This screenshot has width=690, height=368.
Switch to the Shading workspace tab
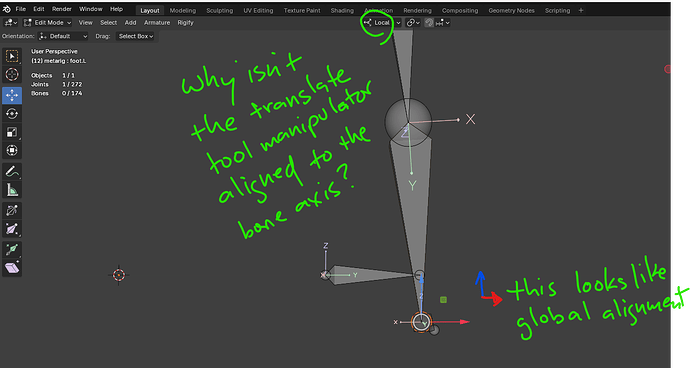pyautogui.click(x=342, y=11)
